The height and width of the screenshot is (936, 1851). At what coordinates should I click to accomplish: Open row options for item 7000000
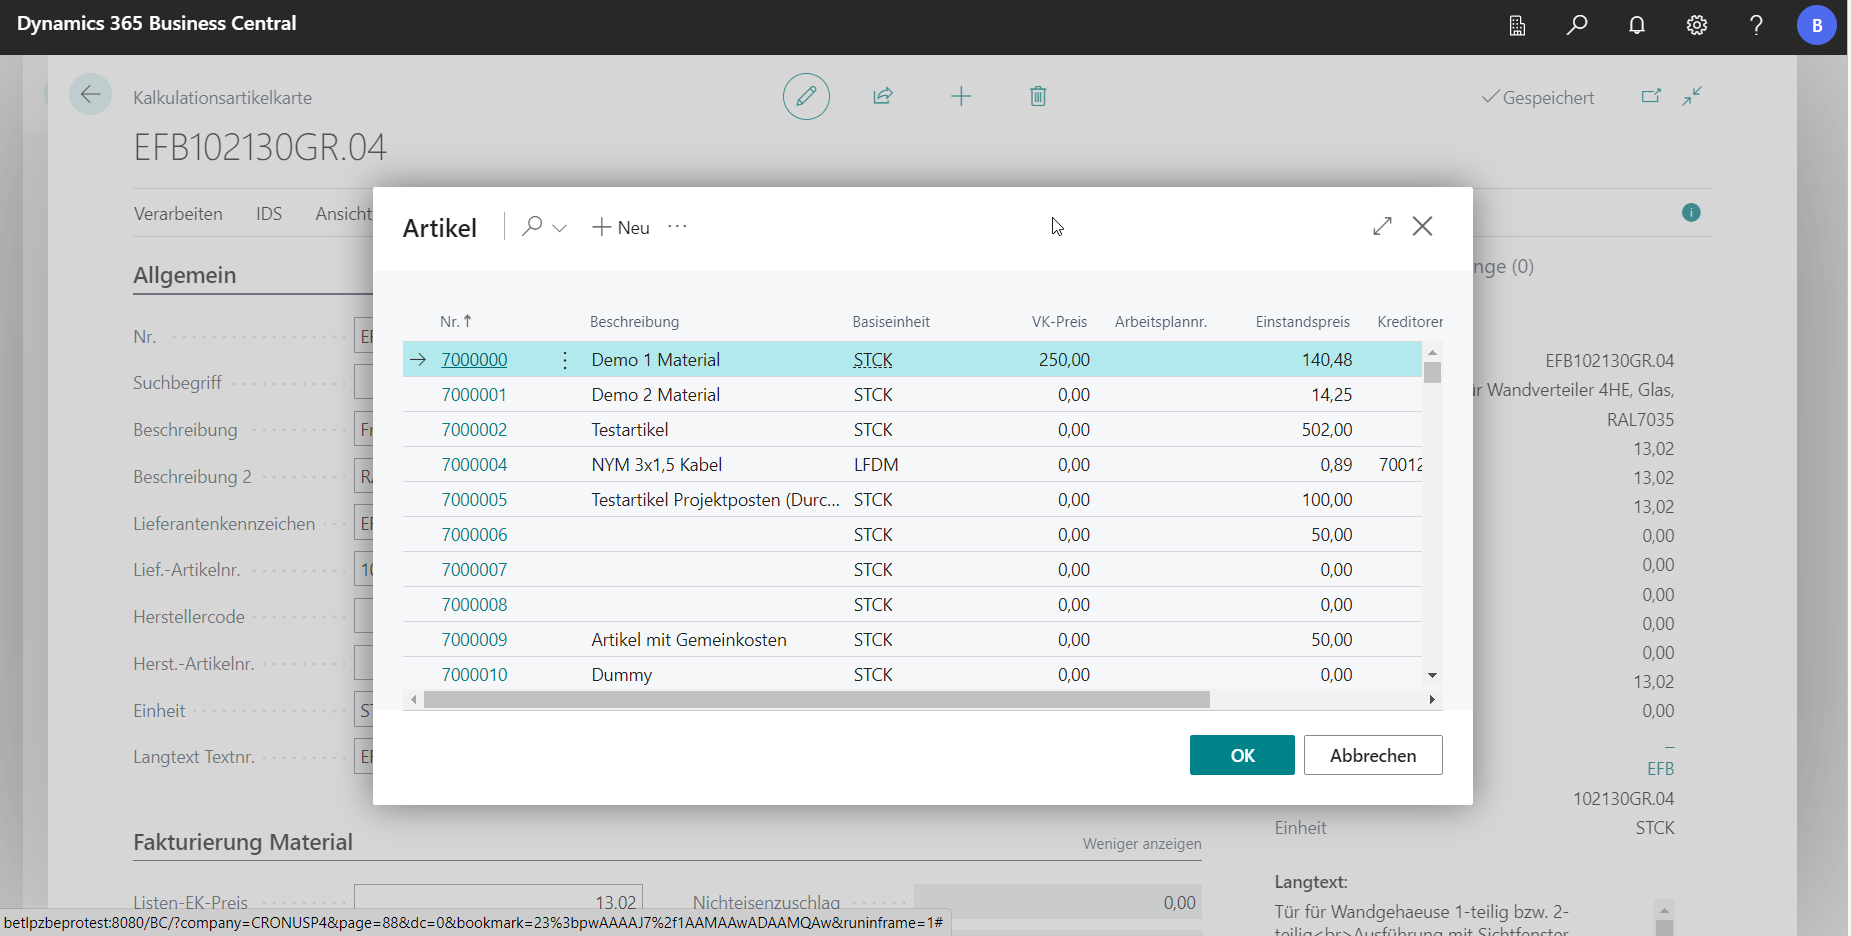click(565, 360)
